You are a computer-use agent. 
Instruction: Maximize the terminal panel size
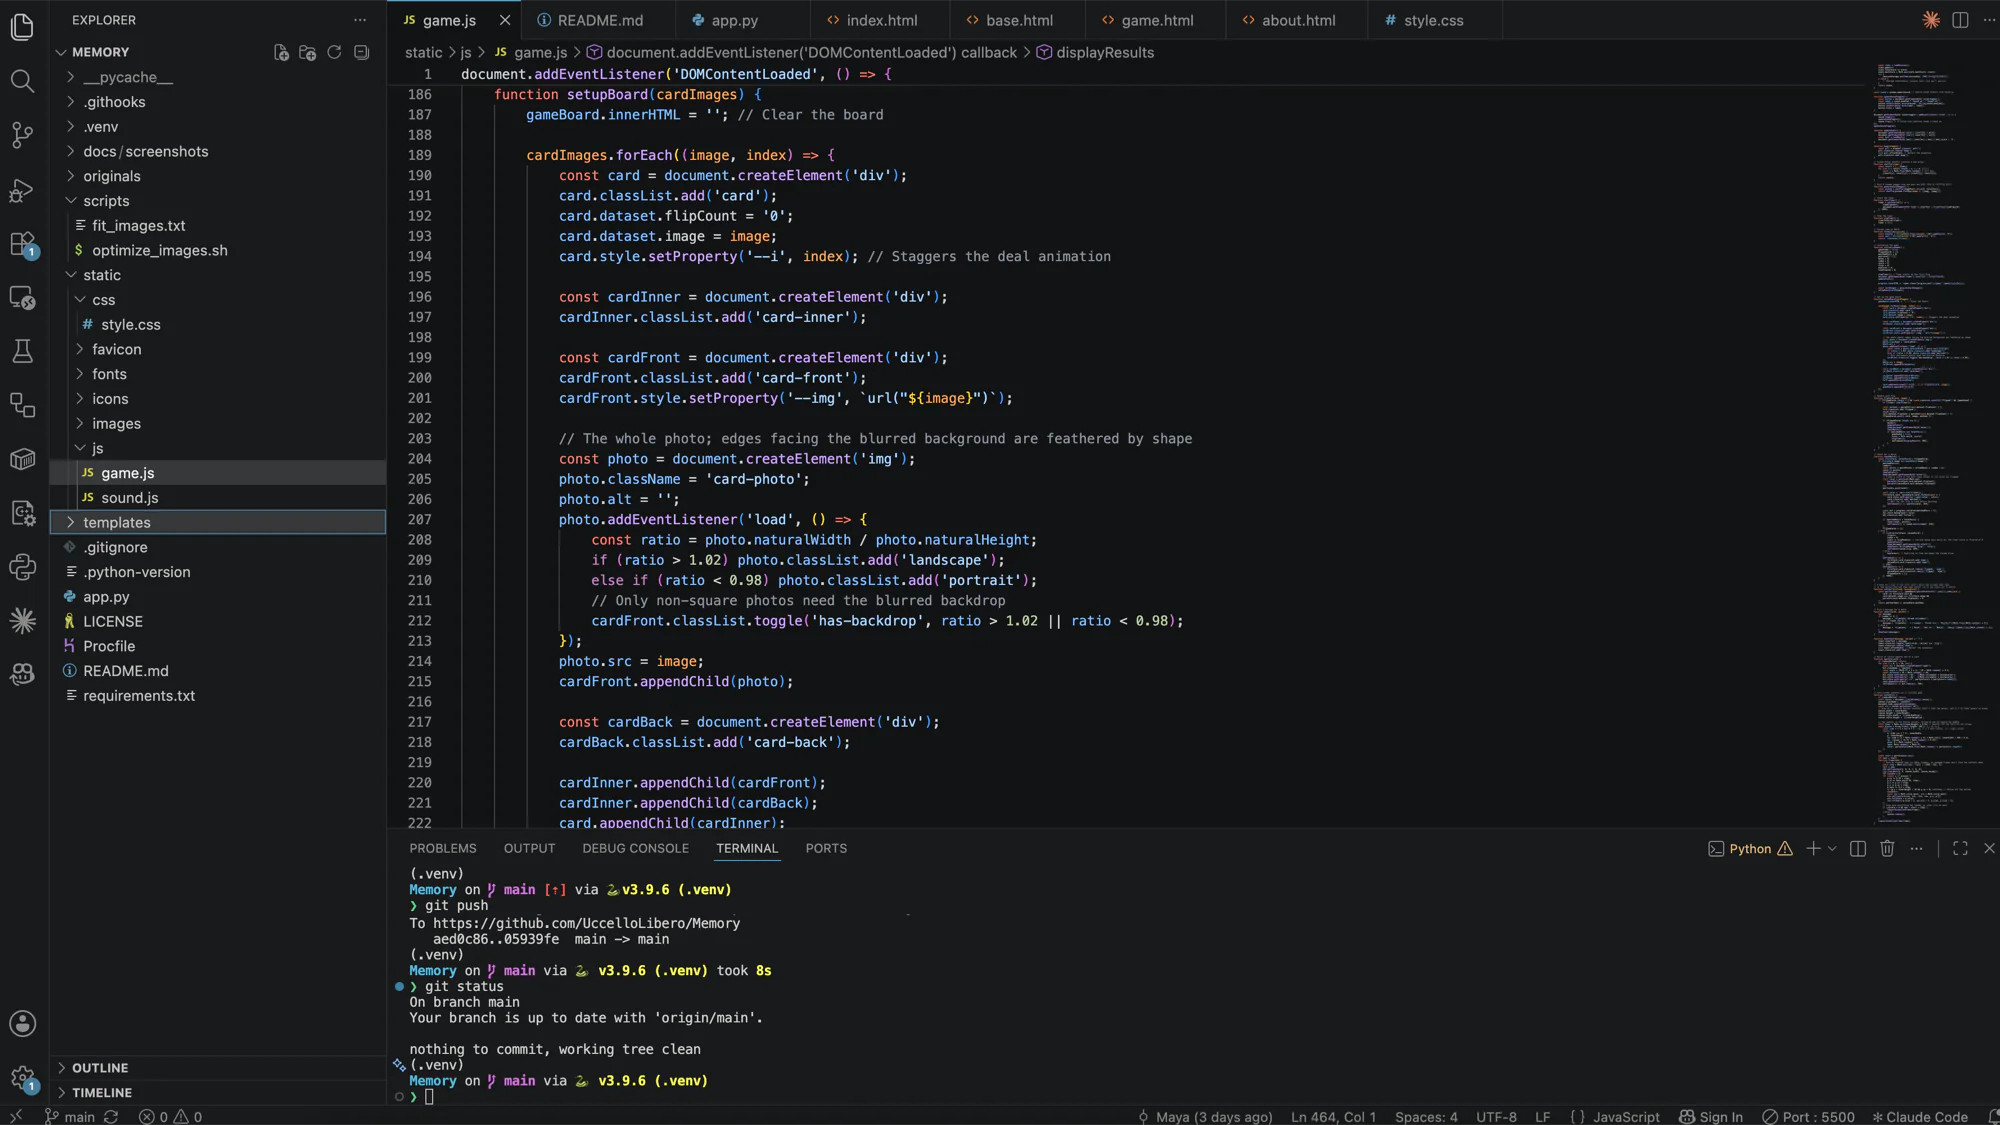coord(1960,848)
